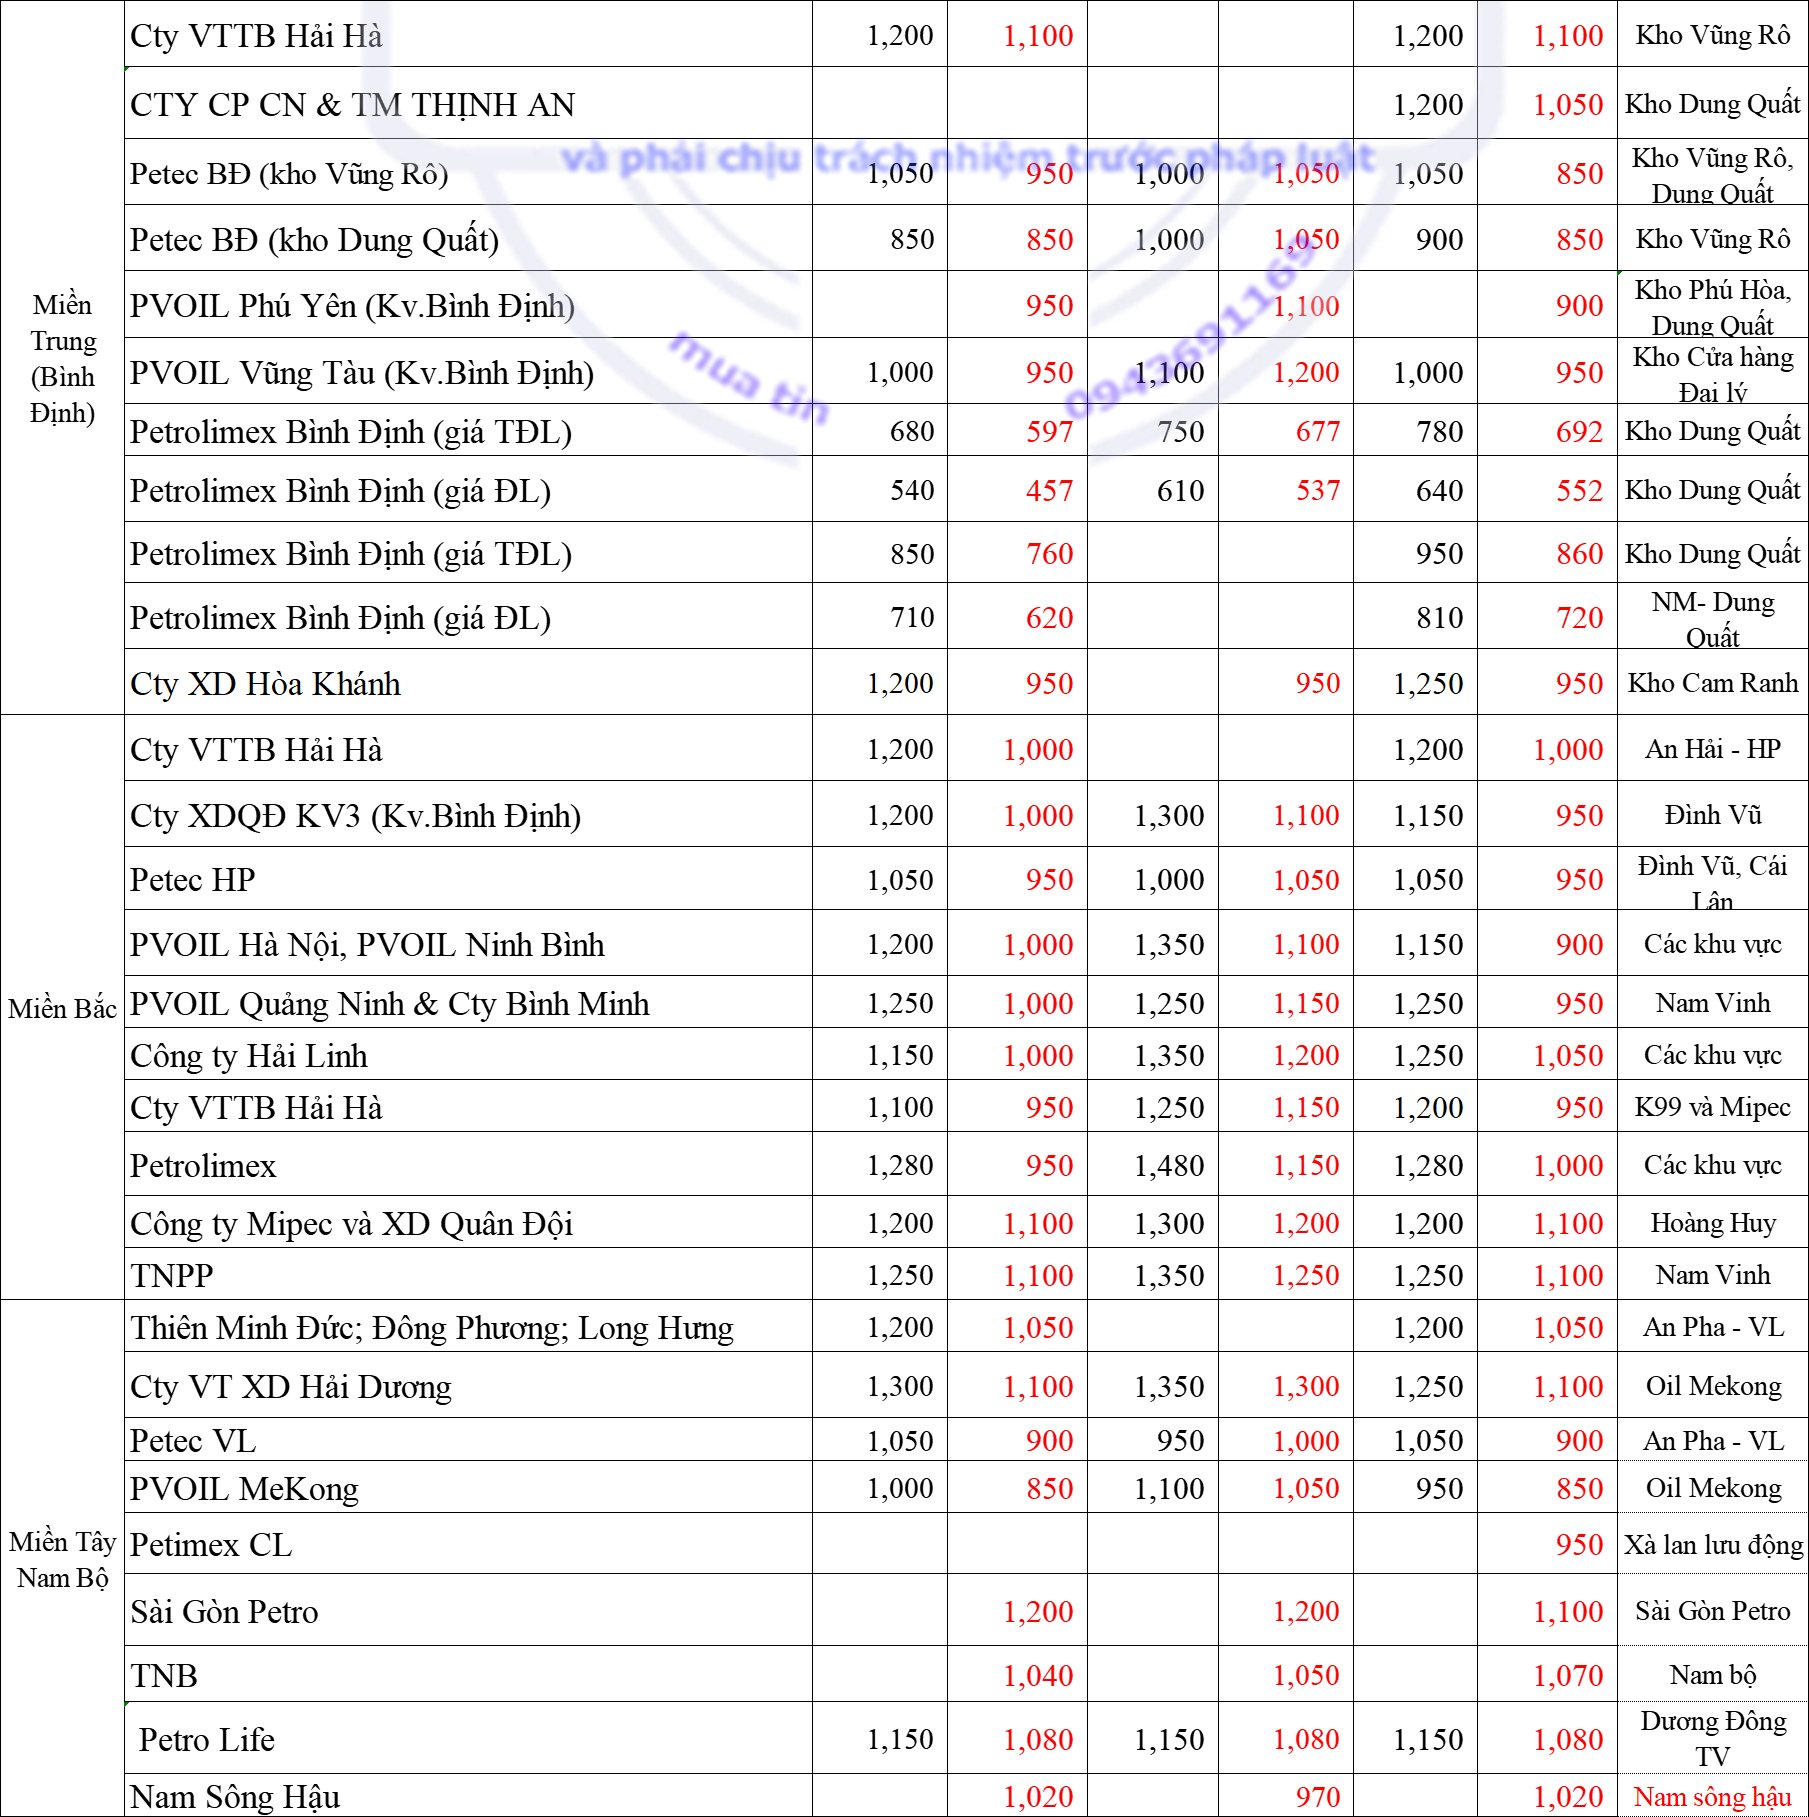Select the 'Cty XD Hòa Khánh' cell
Viewport: 1809px width, 1817px height.
click(468, 683)
